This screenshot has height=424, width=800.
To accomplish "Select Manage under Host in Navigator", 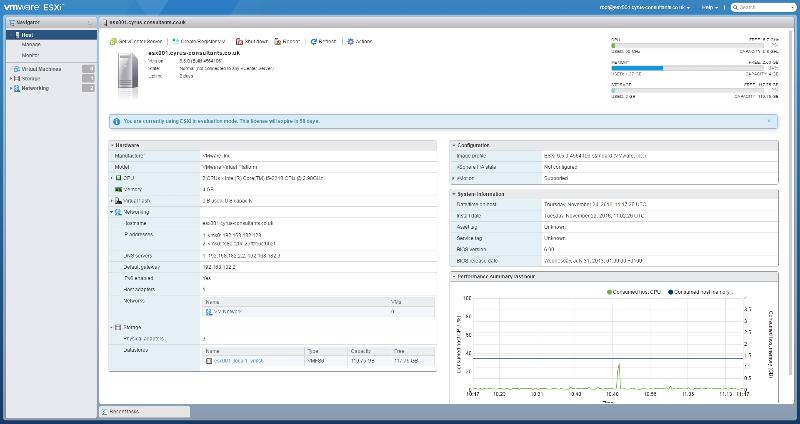I will click(x=31, y=45).
